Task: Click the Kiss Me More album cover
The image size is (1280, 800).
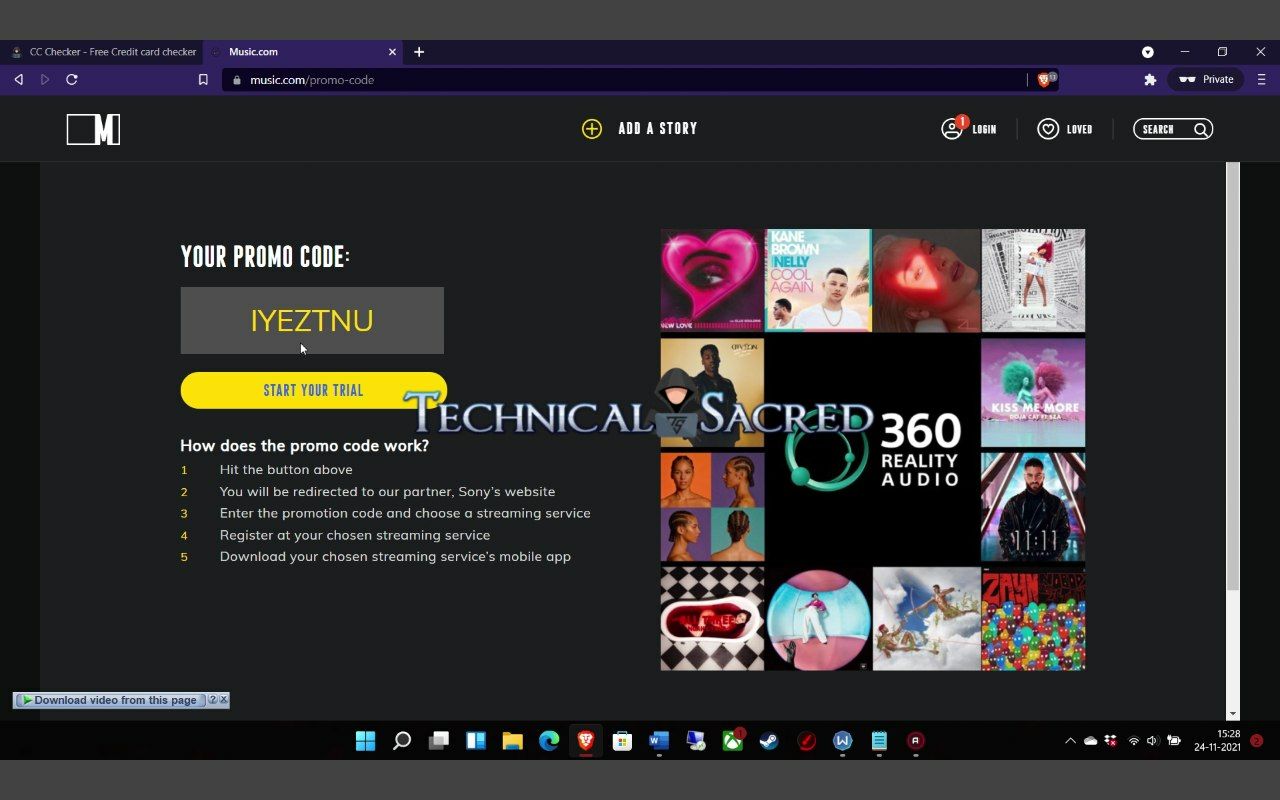Action: (1033, 392)
